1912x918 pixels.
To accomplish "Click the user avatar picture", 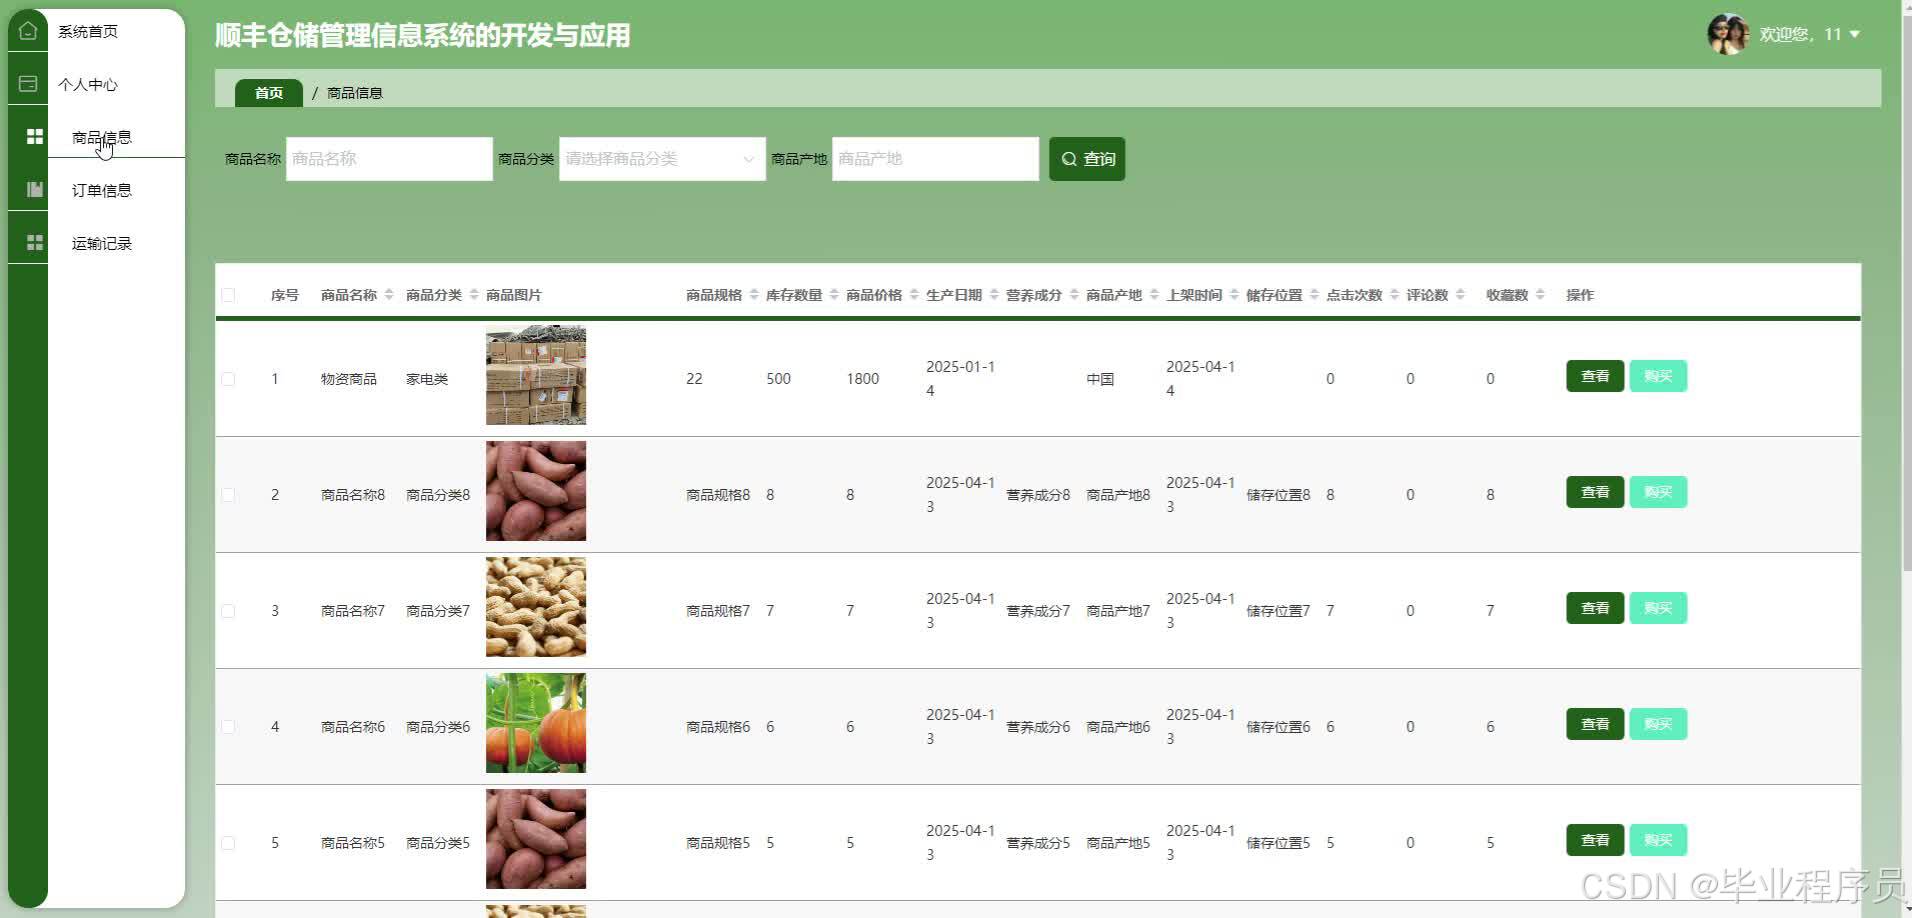I will [1727, 34].
